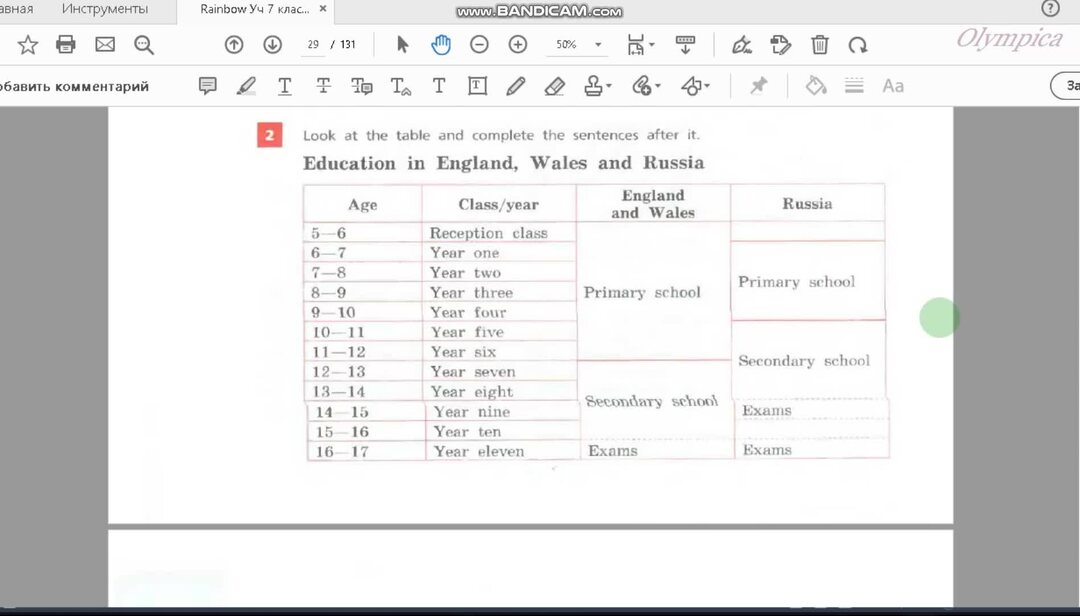Activate the hand pan tool
Screen dimensions: 1080x616
pos(441,45)
